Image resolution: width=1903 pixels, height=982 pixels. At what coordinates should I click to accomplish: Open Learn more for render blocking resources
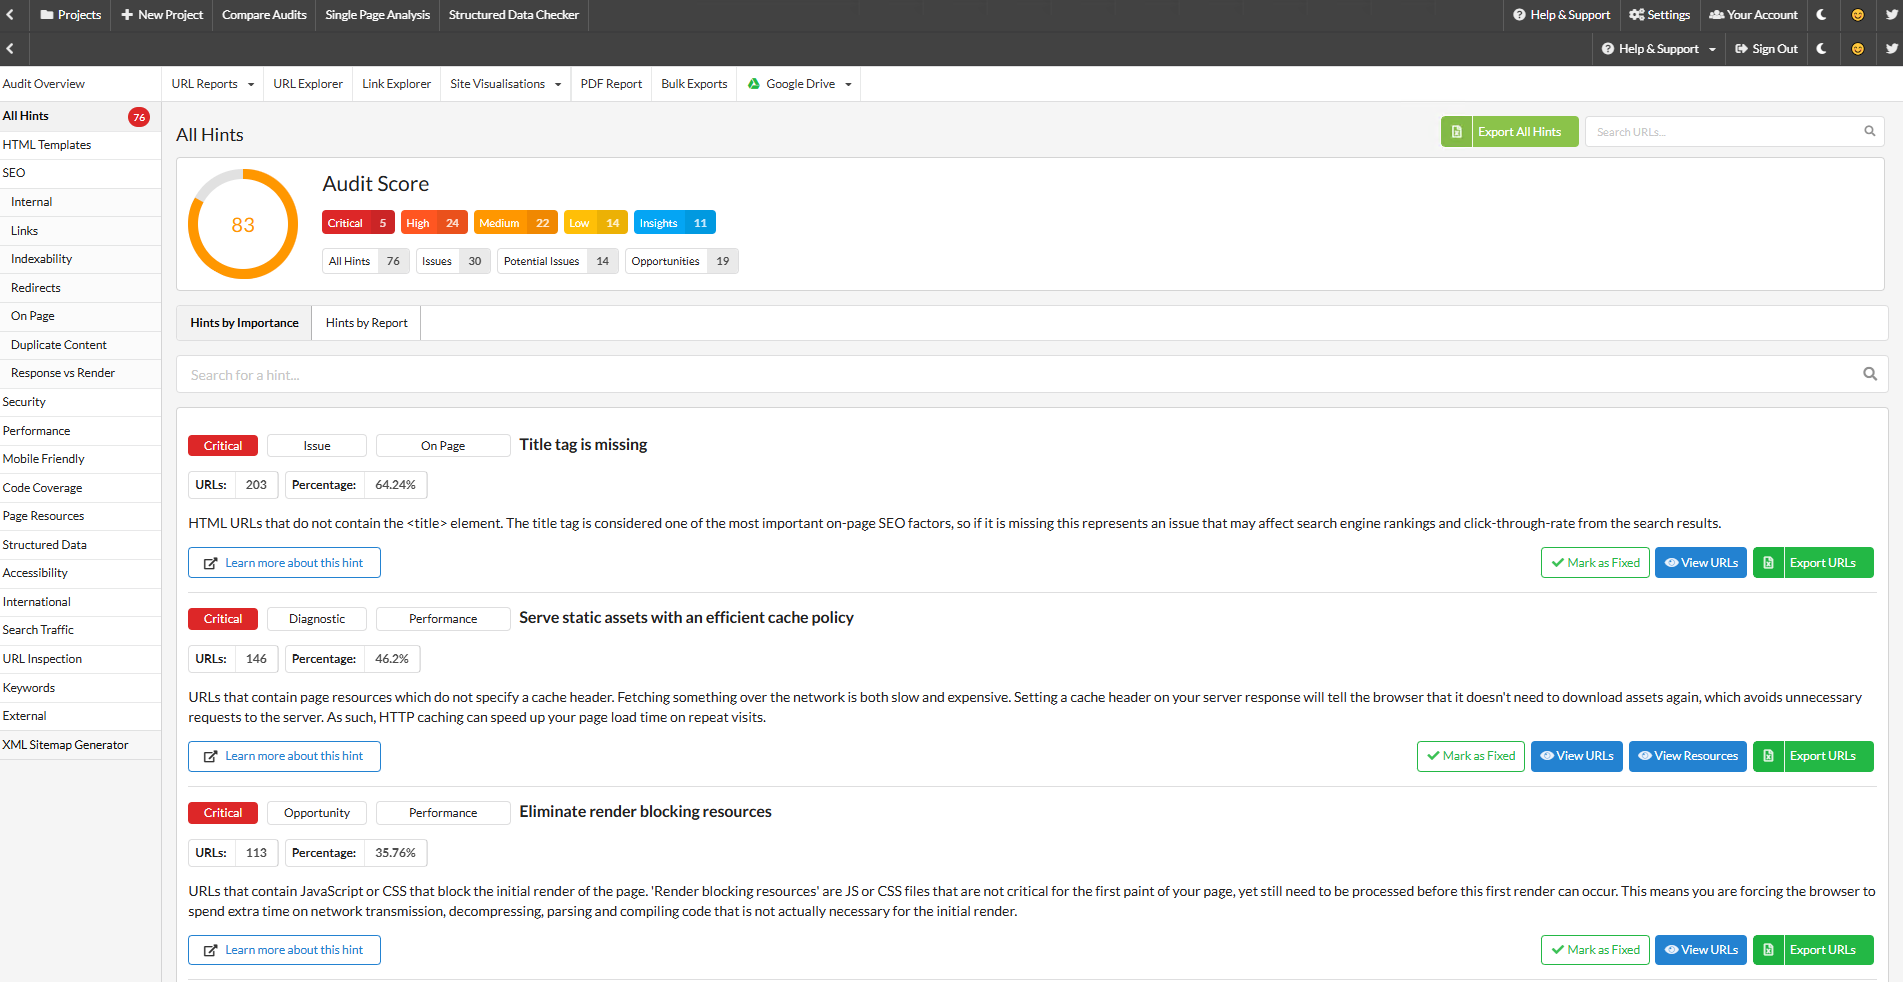click(284, 950)
